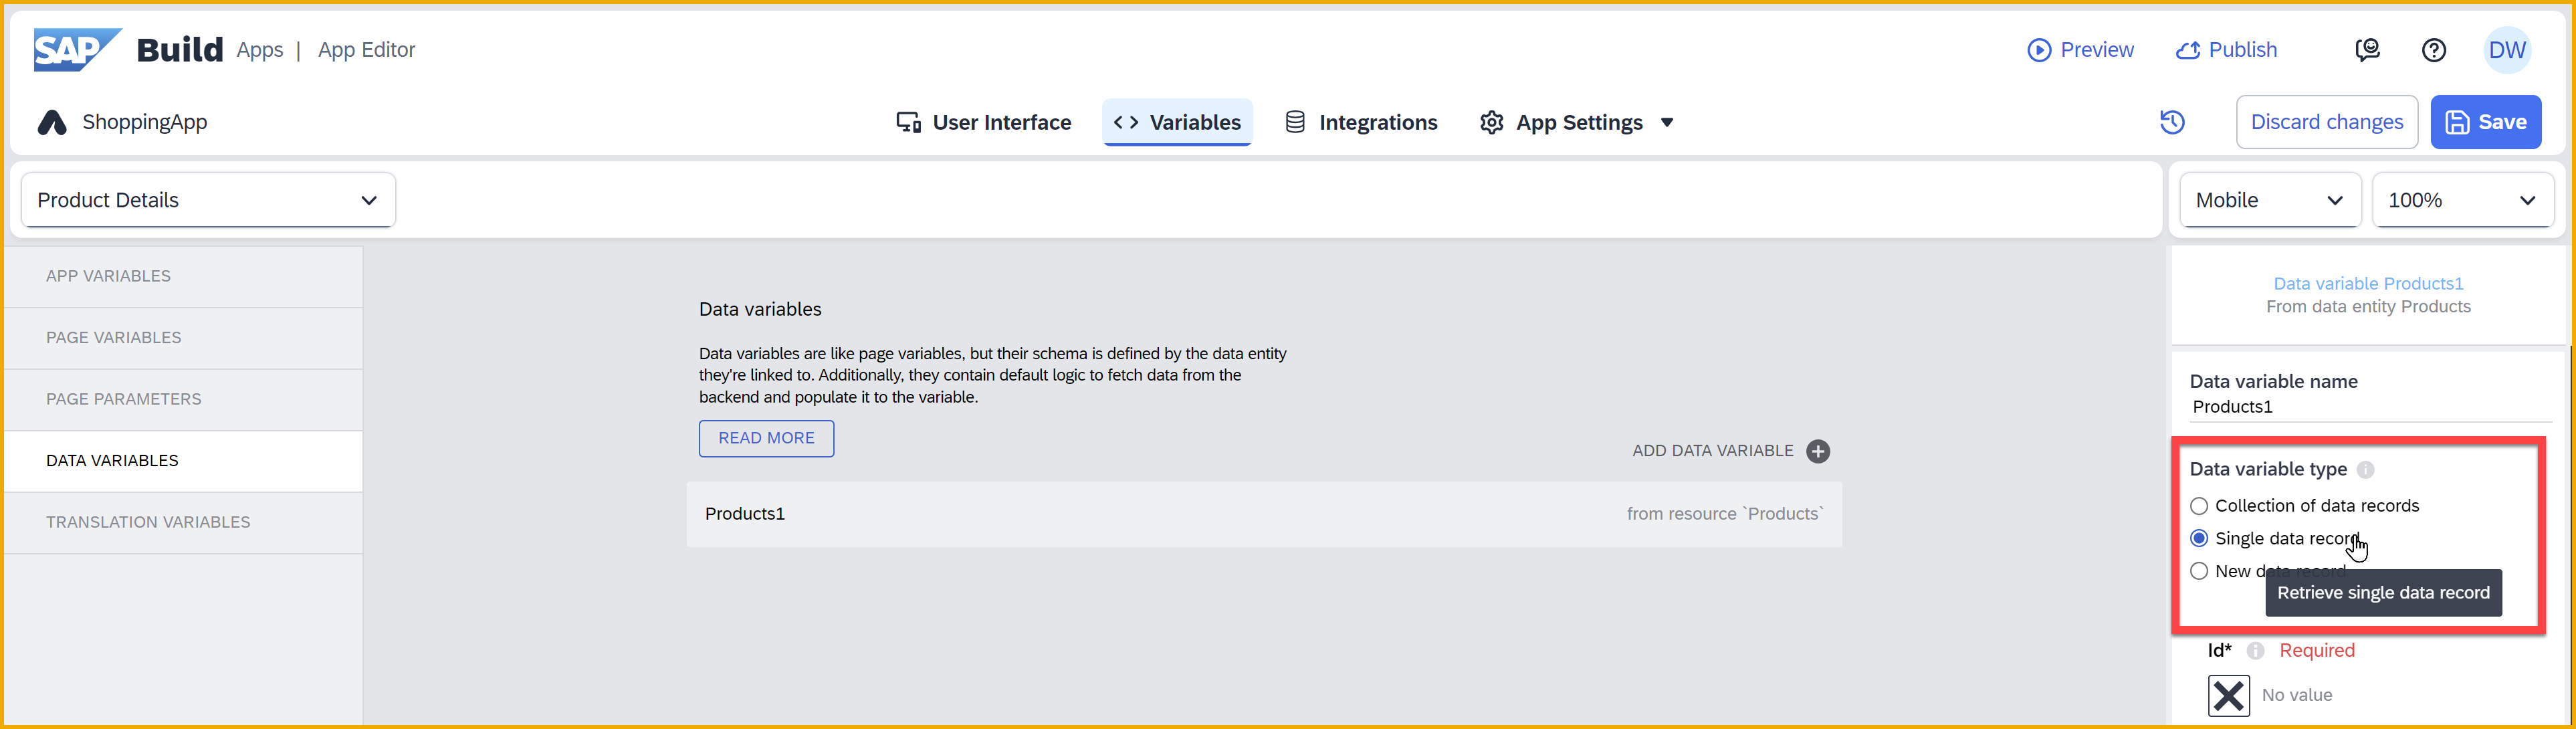Expand the App Settings dropdown arrow
Screen dimensions: 2576x729
(1667, 123)
